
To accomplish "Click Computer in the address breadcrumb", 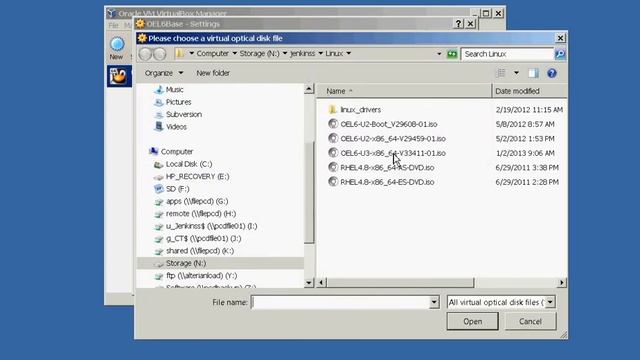I will [x=213, y=53].
